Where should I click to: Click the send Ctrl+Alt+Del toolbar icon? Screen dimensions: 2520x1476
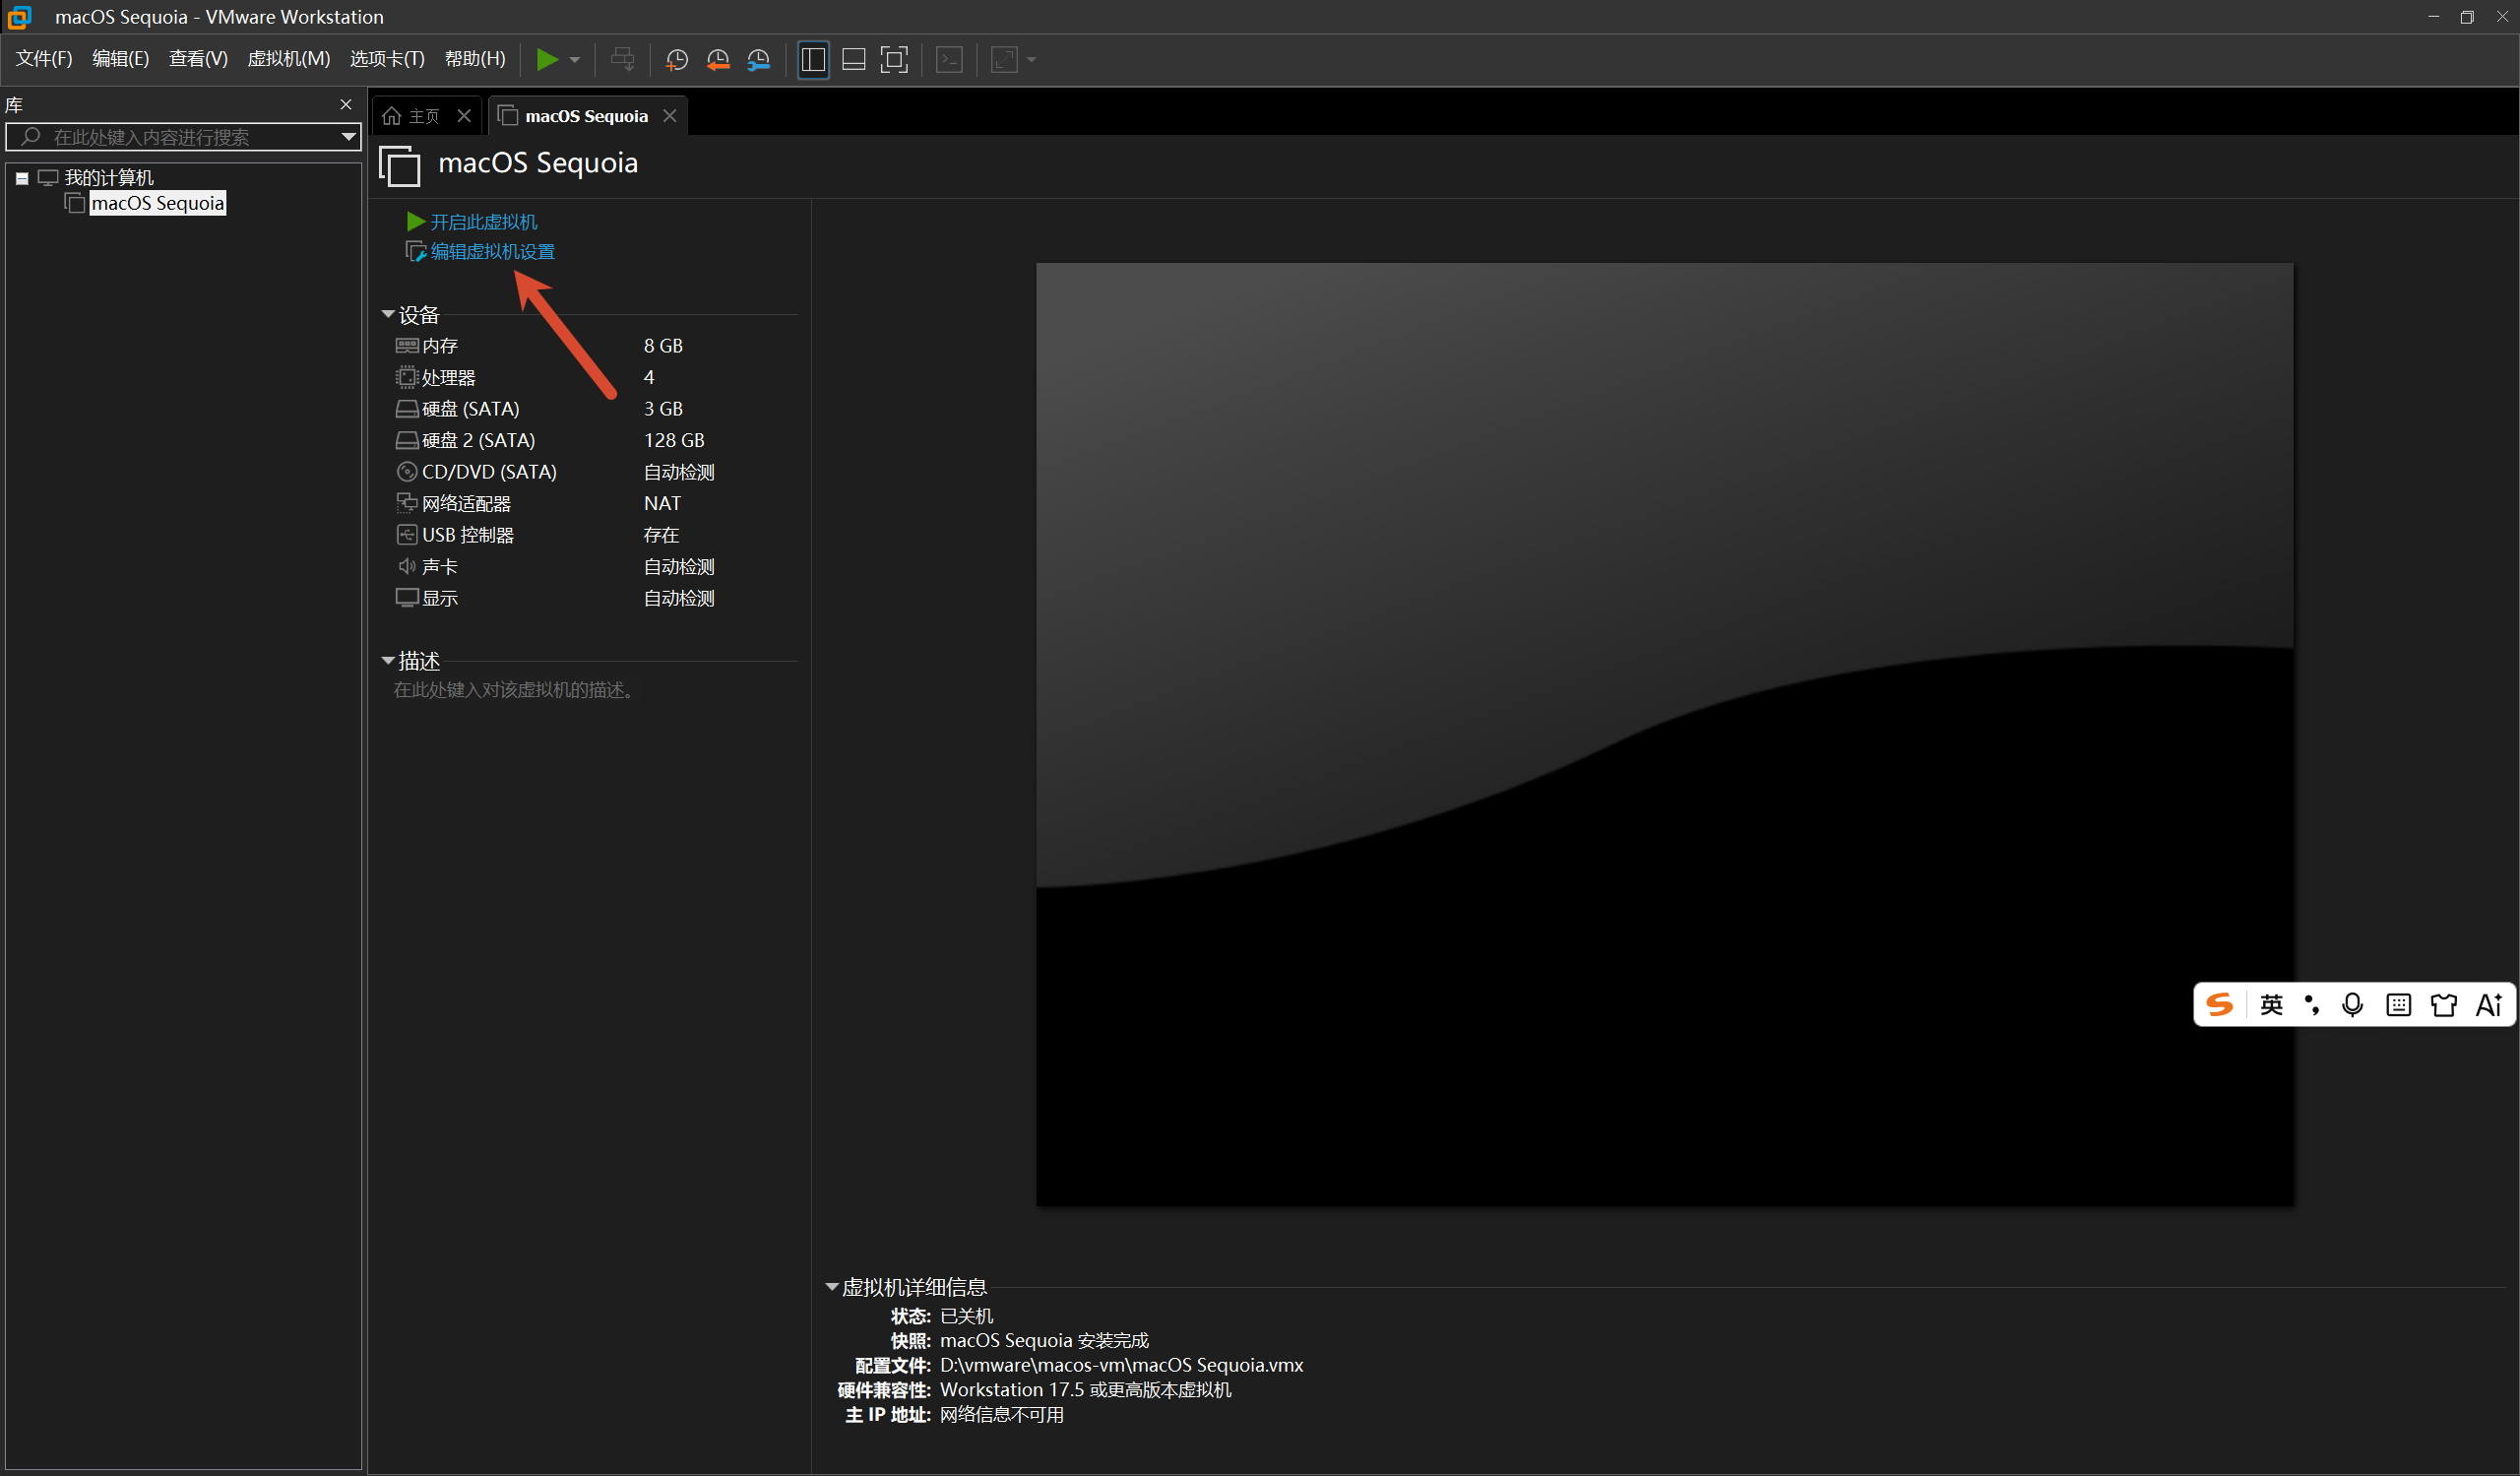622,60
